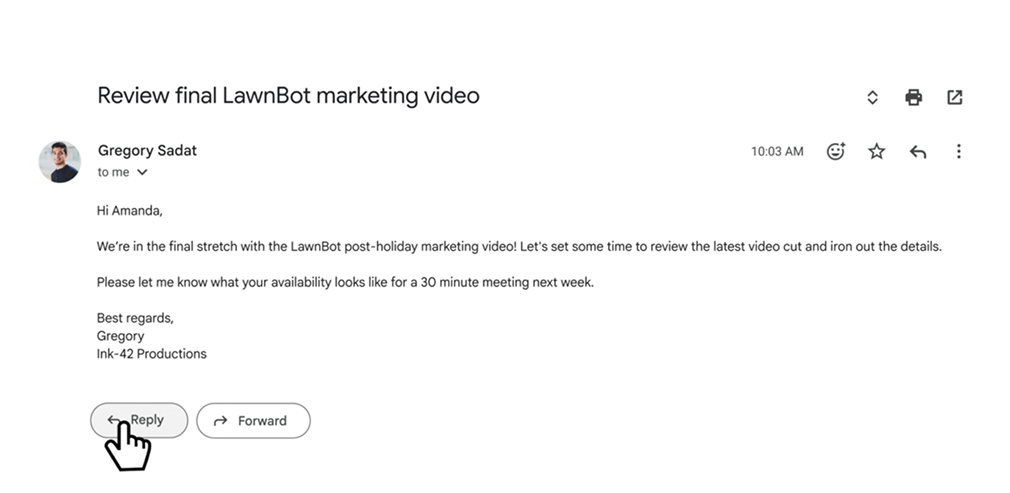The image size is (1010, 493).
Task: Click the paragraph starting "We're in the final stretch"
Action: (519, 246)
